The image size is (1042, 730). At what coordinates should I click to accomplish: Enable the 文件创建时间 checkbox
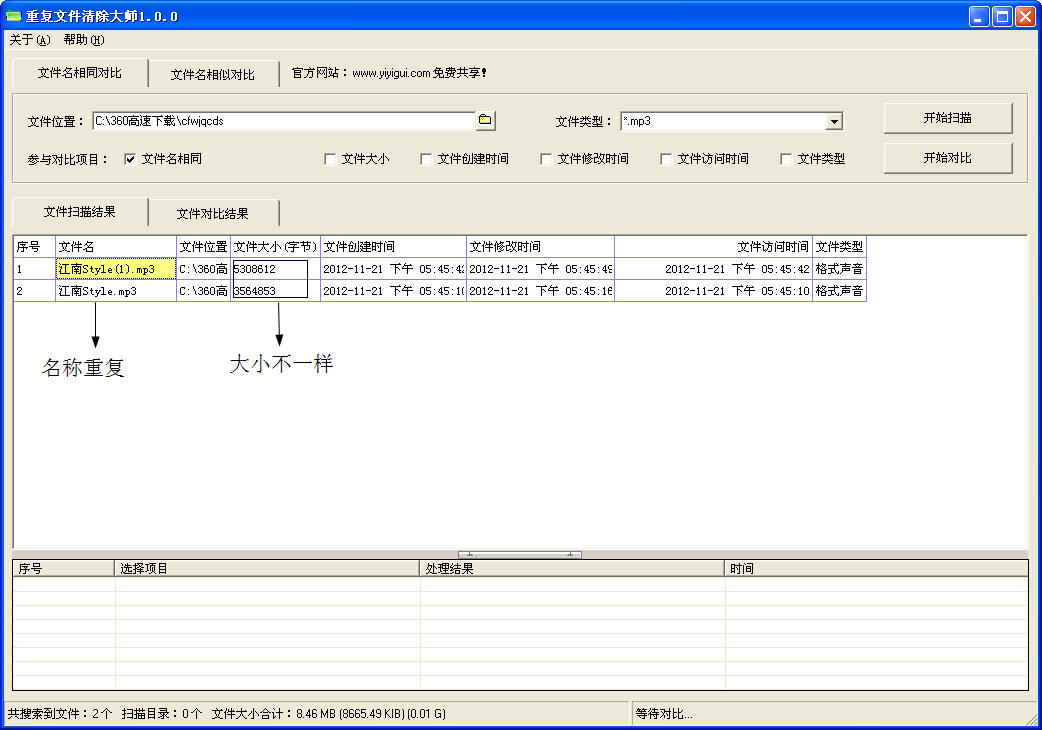coord(426,159)
